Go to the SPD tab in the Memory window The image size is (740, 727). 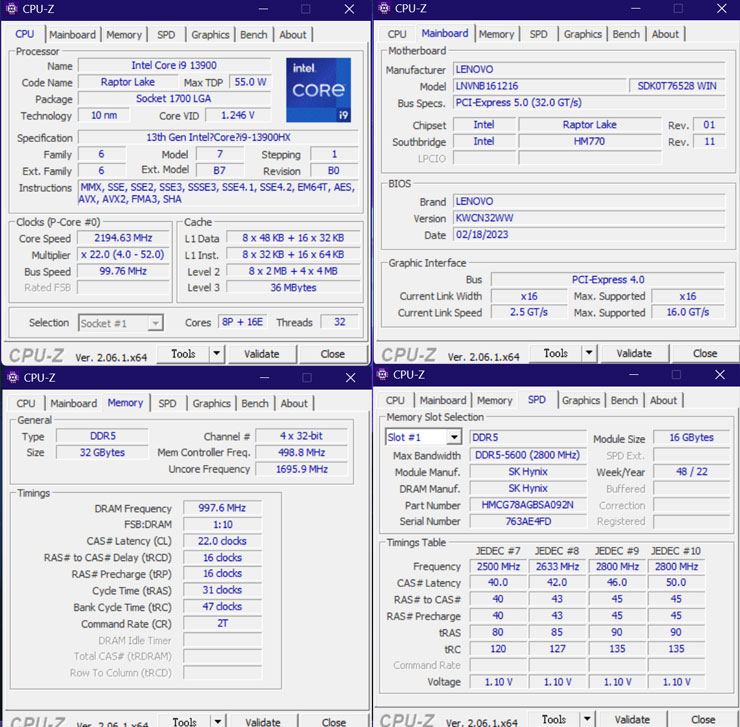(167, 403)
